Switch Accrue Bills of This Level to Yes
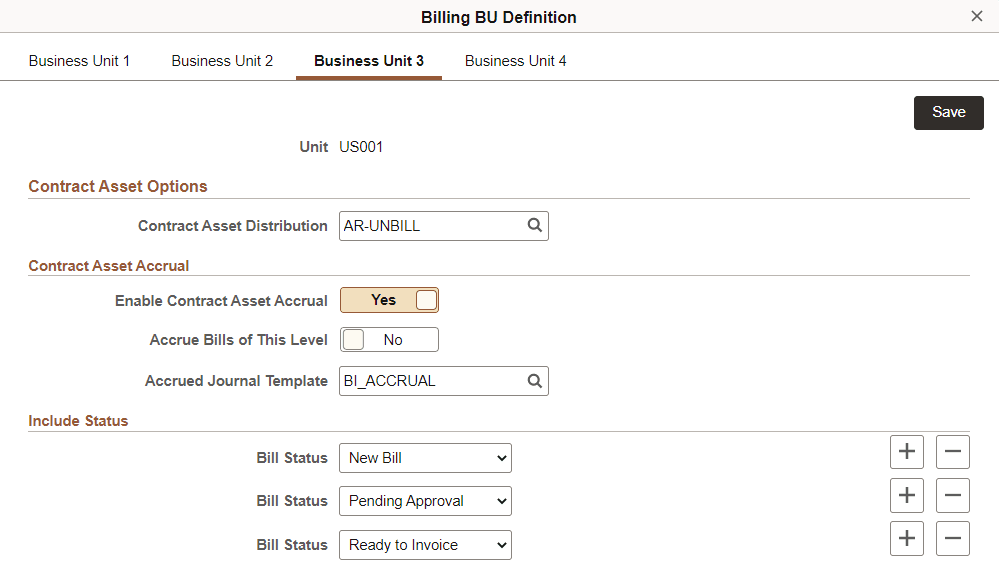This screenshot has width=999, height=582. [x=389, y=339]
